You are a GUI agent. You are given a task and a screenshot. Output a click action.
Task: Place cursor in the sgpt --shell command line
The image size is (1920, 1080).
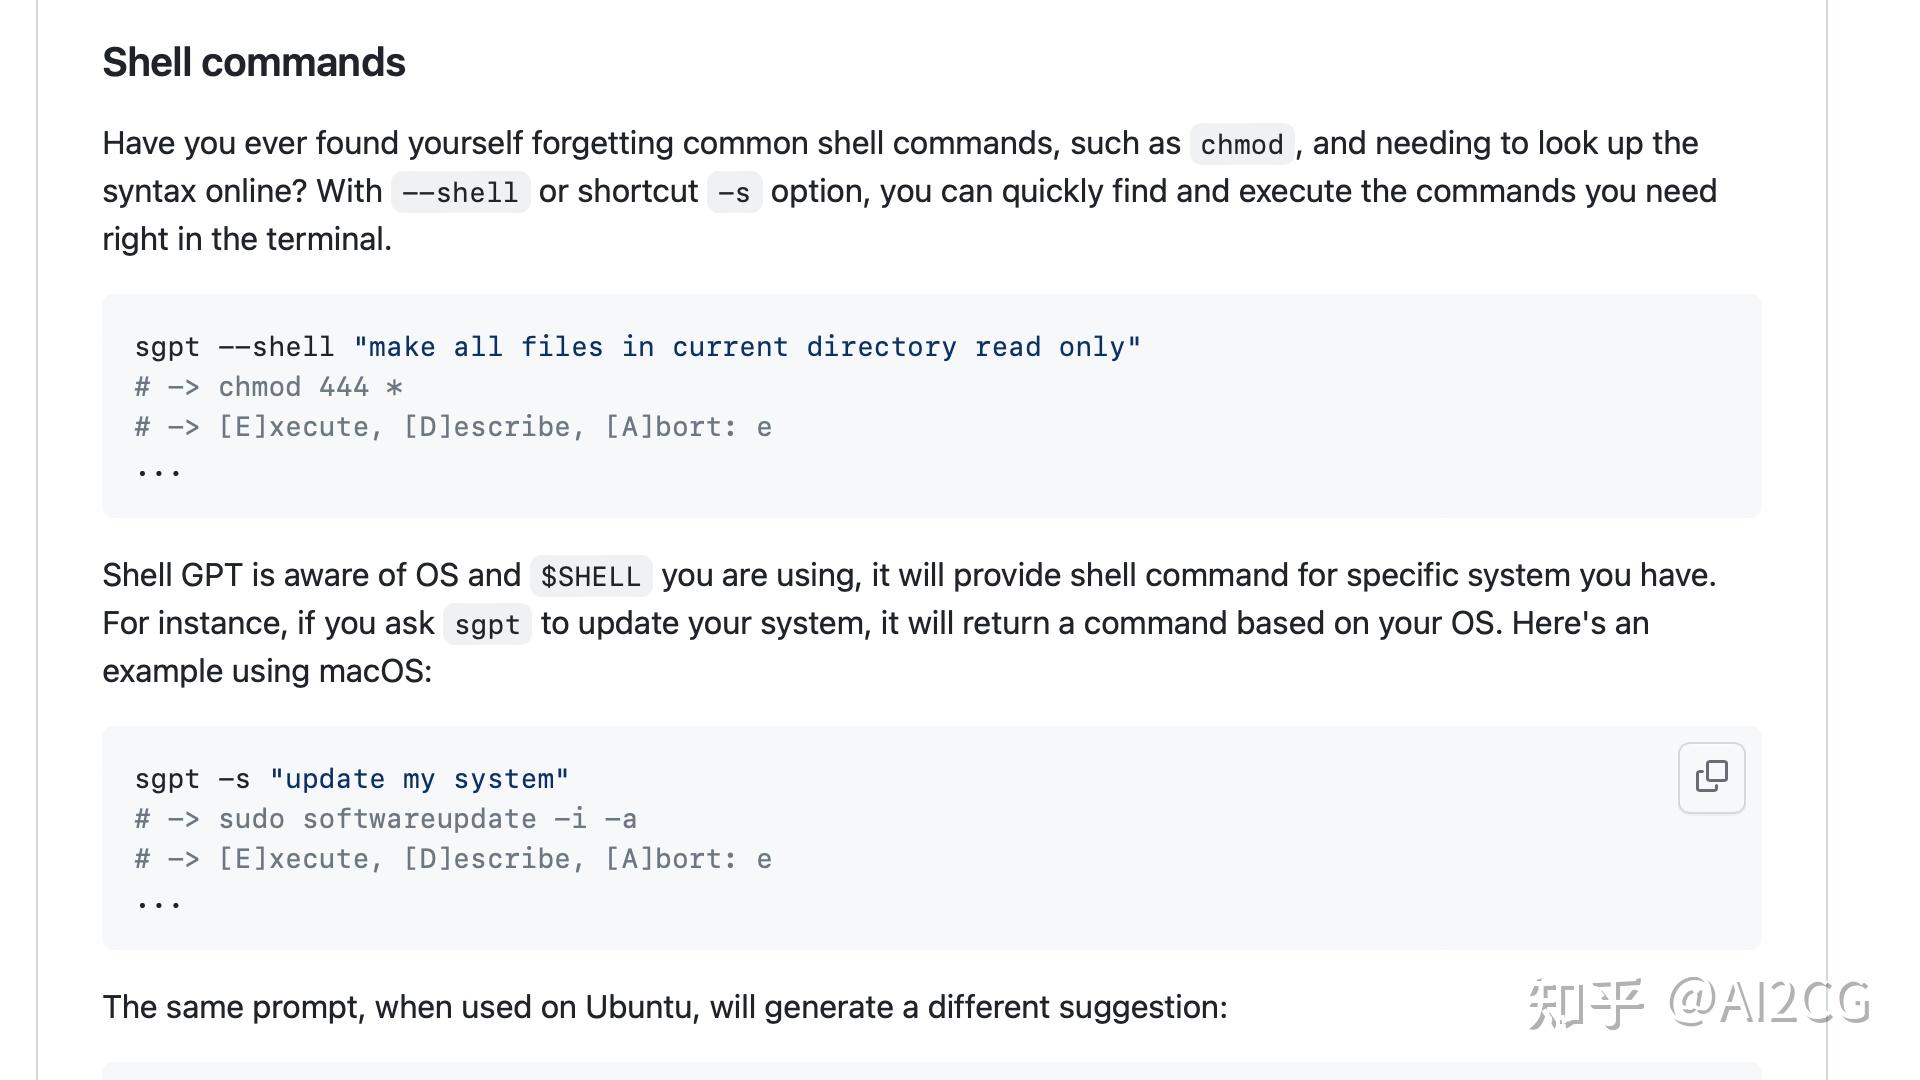pyautogui.click(x=638, y=347)
